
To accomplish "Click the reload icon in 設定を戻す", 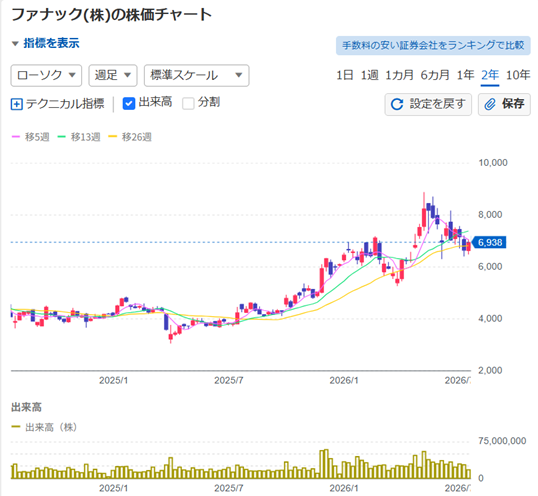I will (397, 104).
